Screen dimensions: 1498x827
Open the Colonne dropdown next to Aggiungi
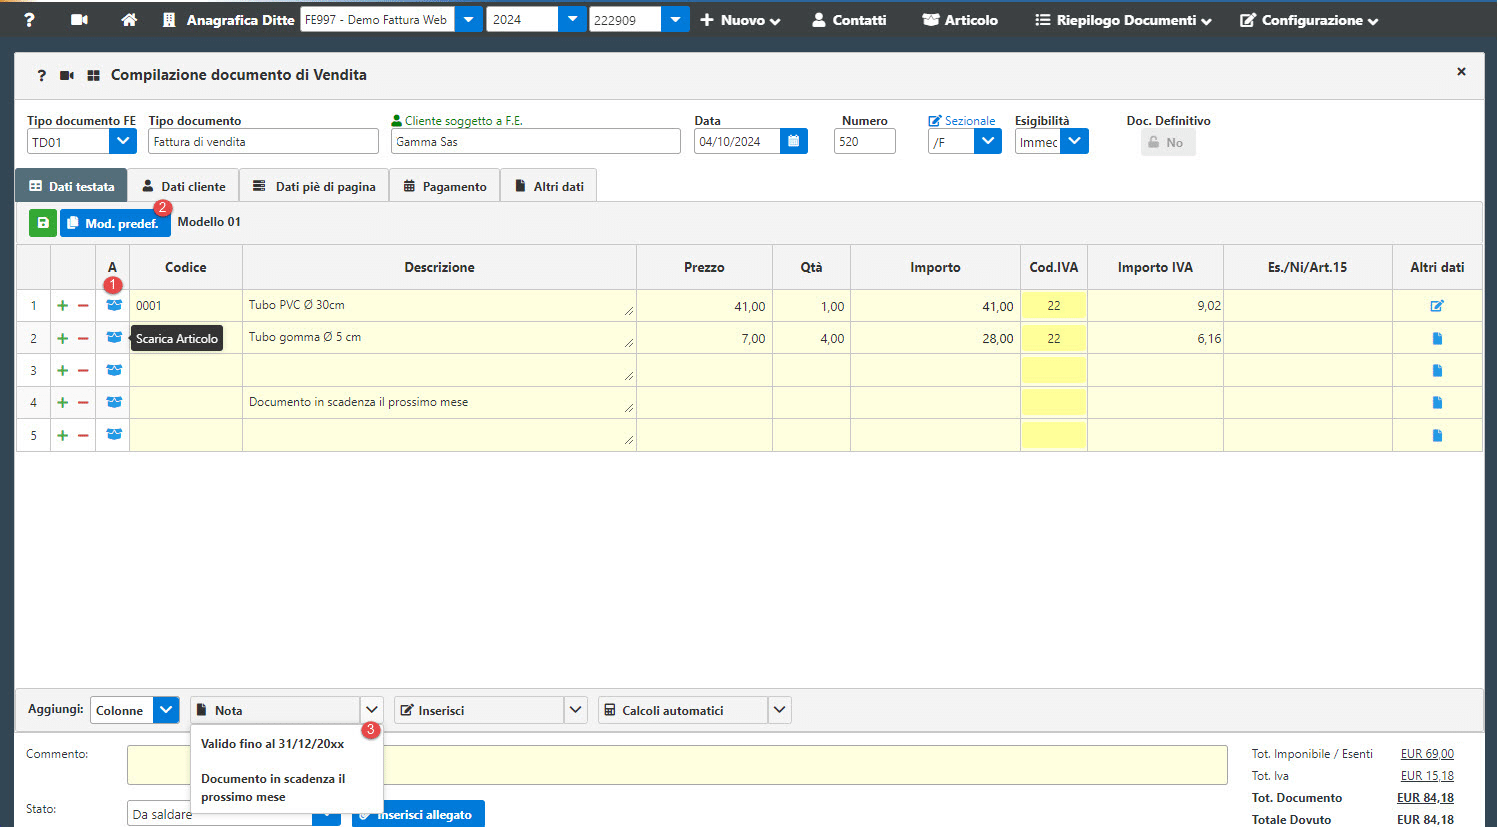tap(166, 710)
